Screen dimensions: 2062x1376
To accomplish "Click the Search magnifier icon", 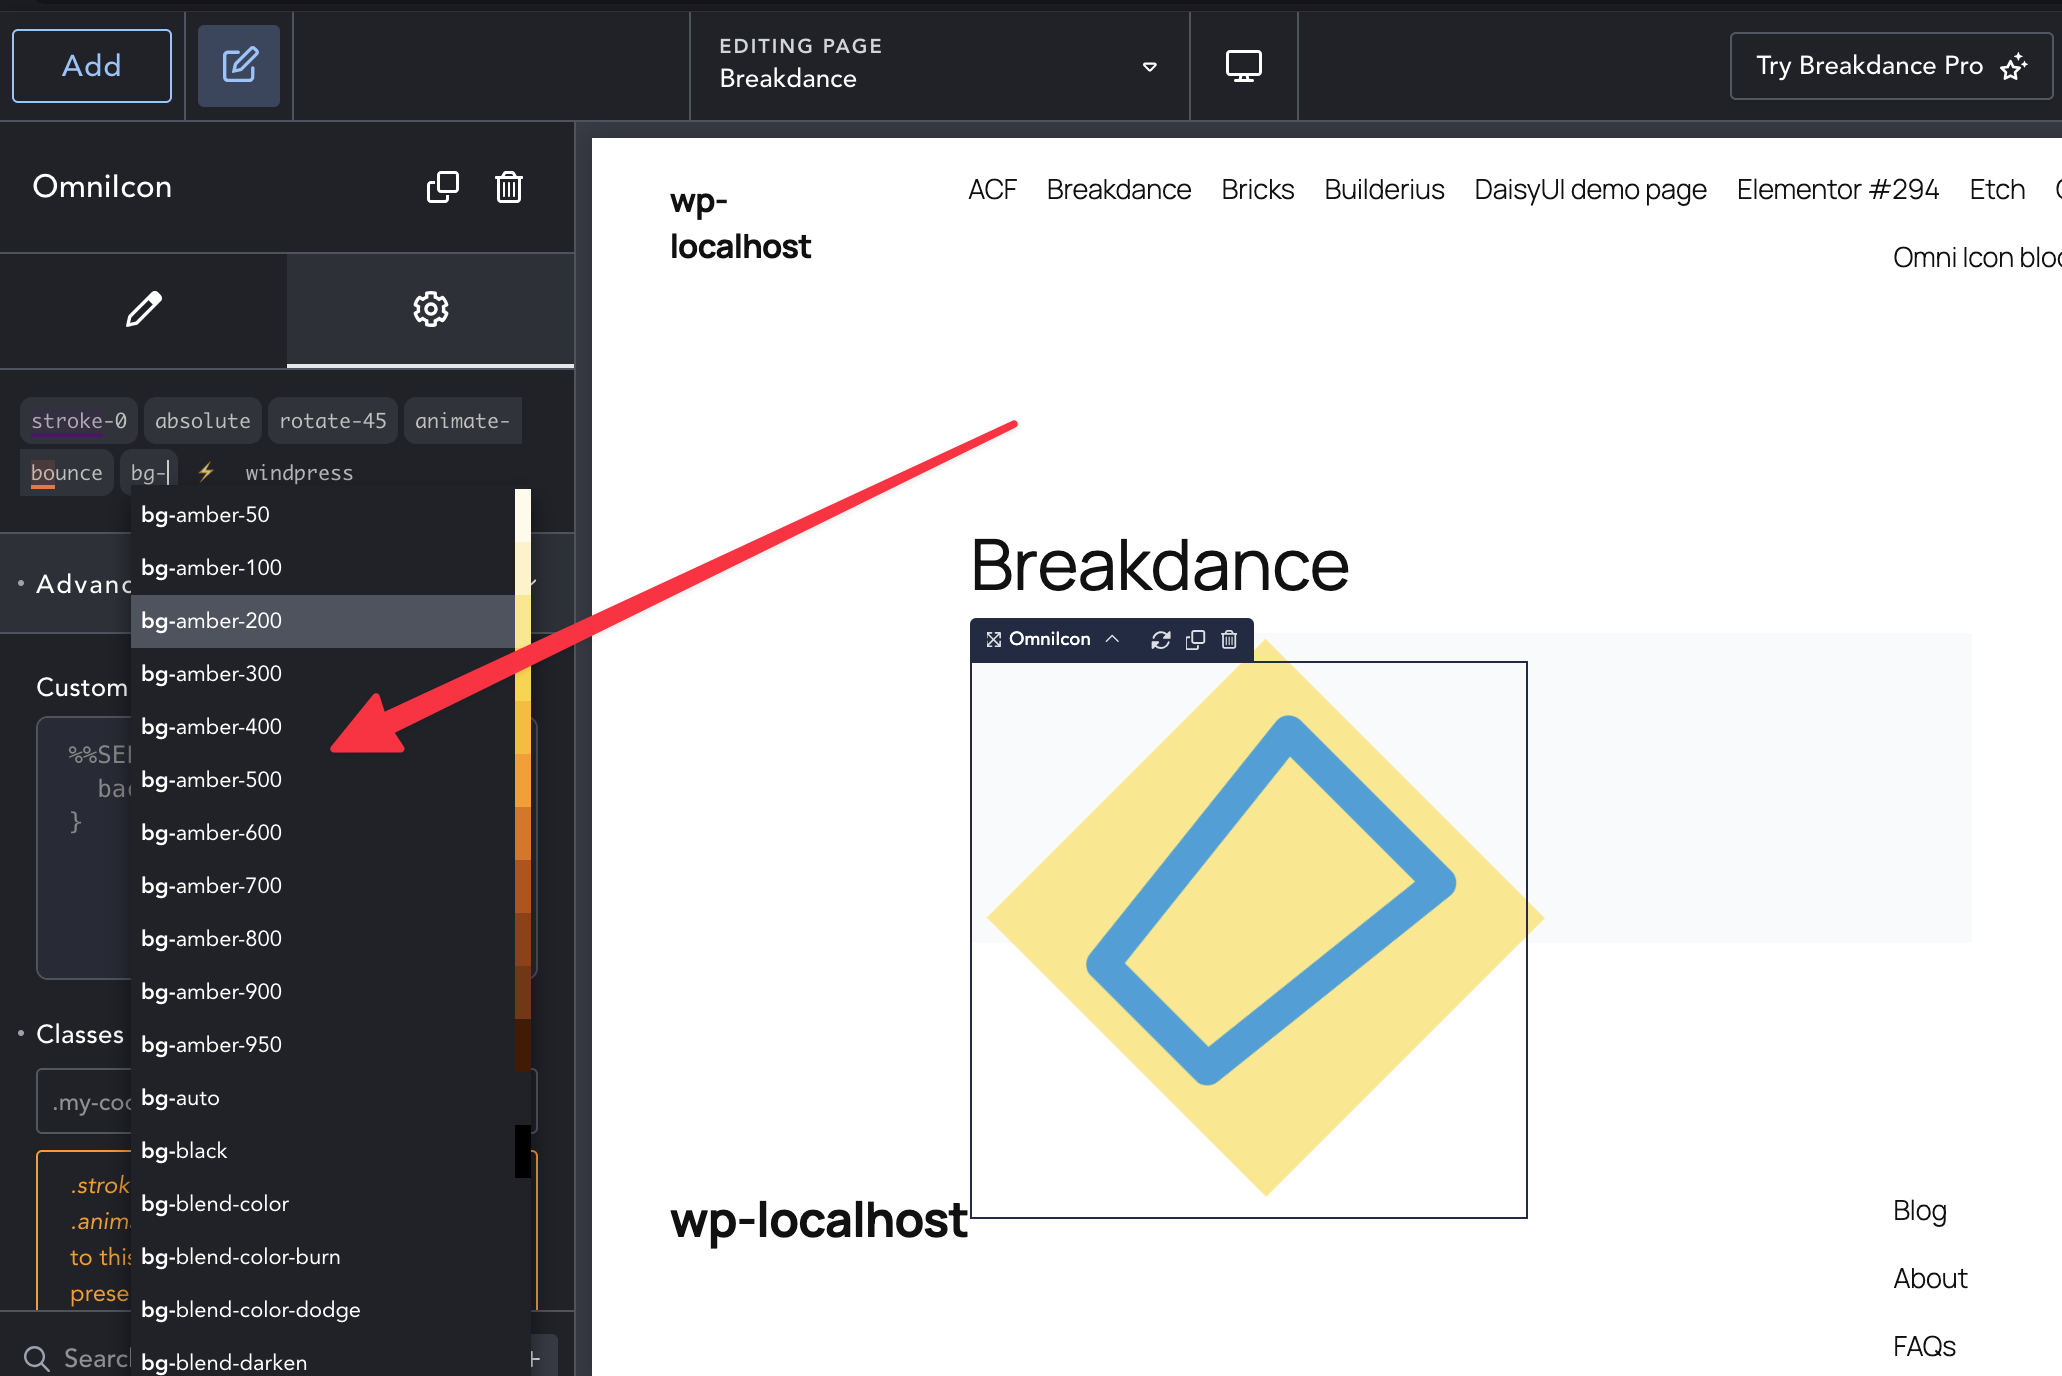I will (x=37, y=1358).
